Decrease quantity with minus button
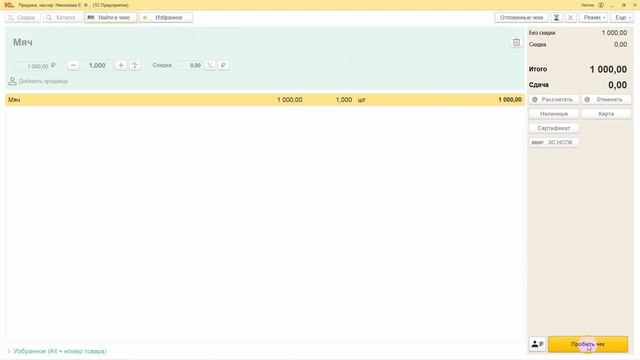 coord(73,65)
